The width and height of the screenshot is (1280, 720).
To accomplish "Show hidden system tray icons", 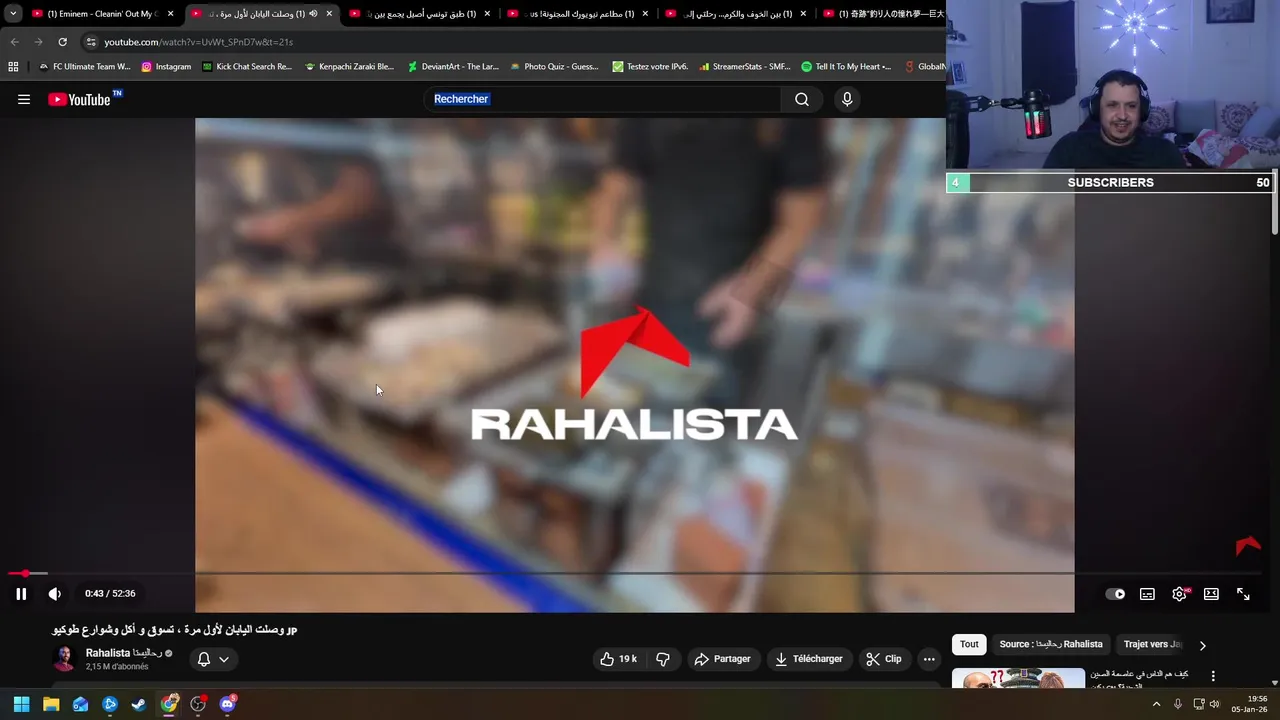I will pos(1156,704).
